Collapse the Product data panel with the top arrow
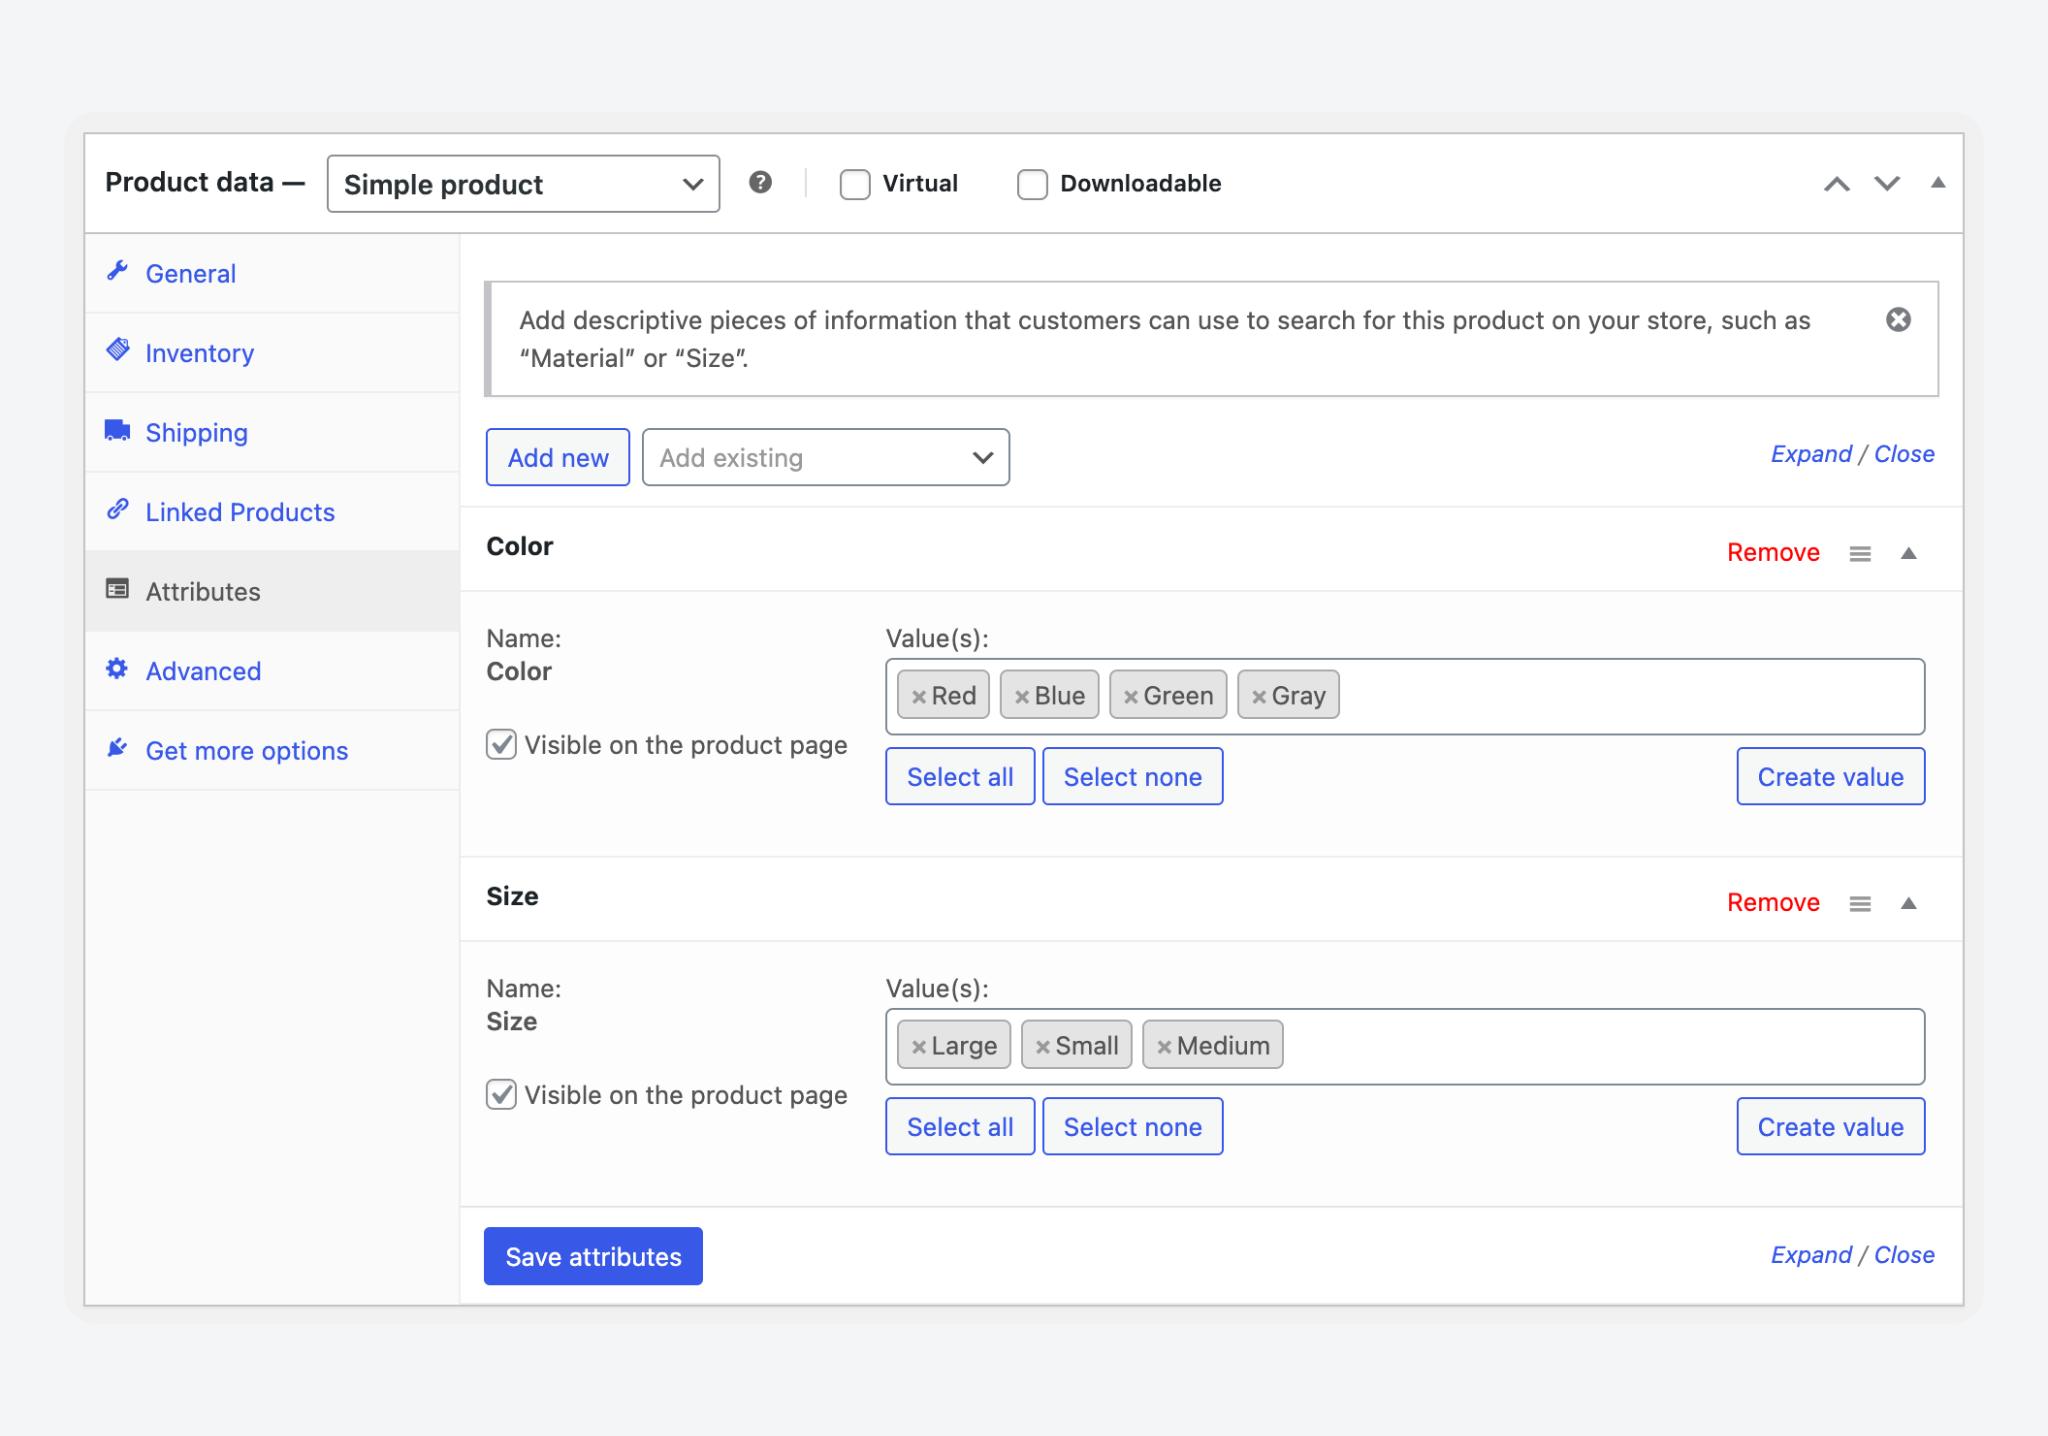Viewport: 2048px width, 1436px height. pyautogui.click(x=1938, y=183)
